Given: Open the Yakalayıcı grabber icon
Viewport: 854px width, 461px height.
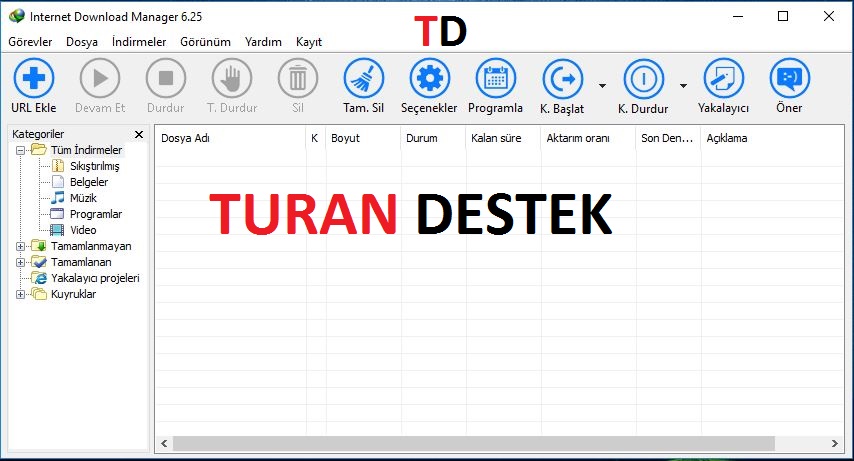Looking at the screenshot, I should tap(724, 78).
